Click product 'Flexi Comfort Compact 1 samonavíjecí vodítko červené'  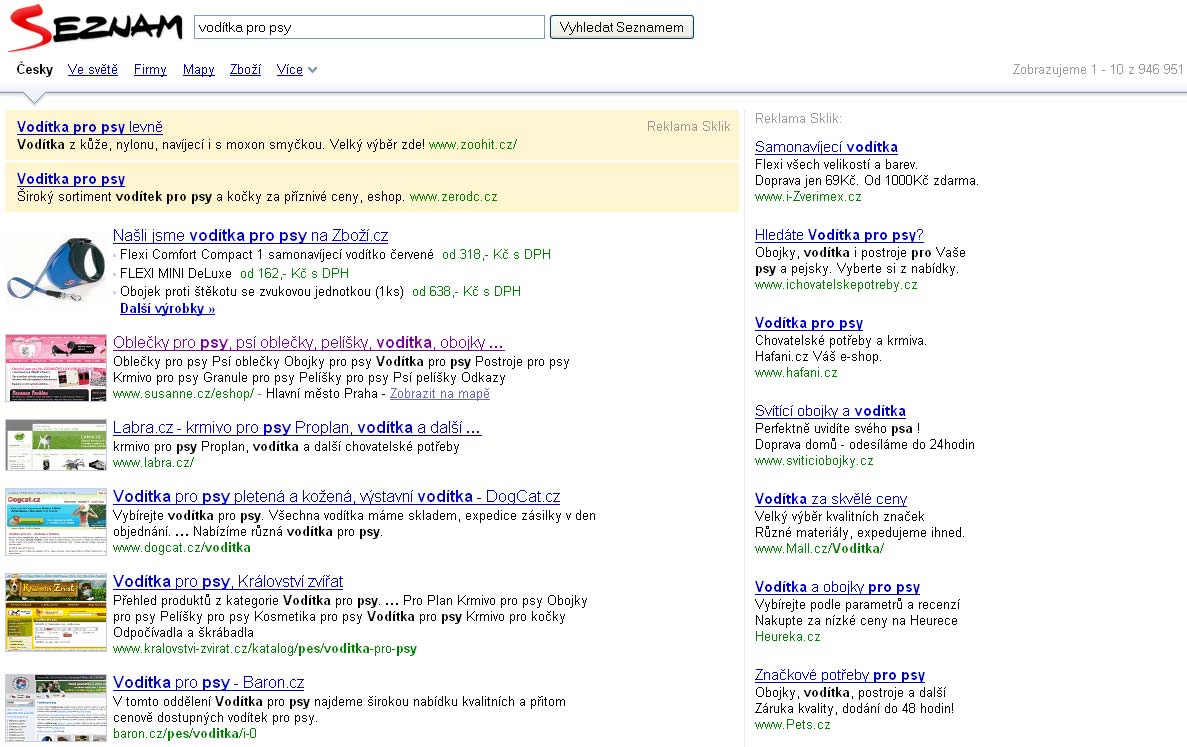coord(277,255)
